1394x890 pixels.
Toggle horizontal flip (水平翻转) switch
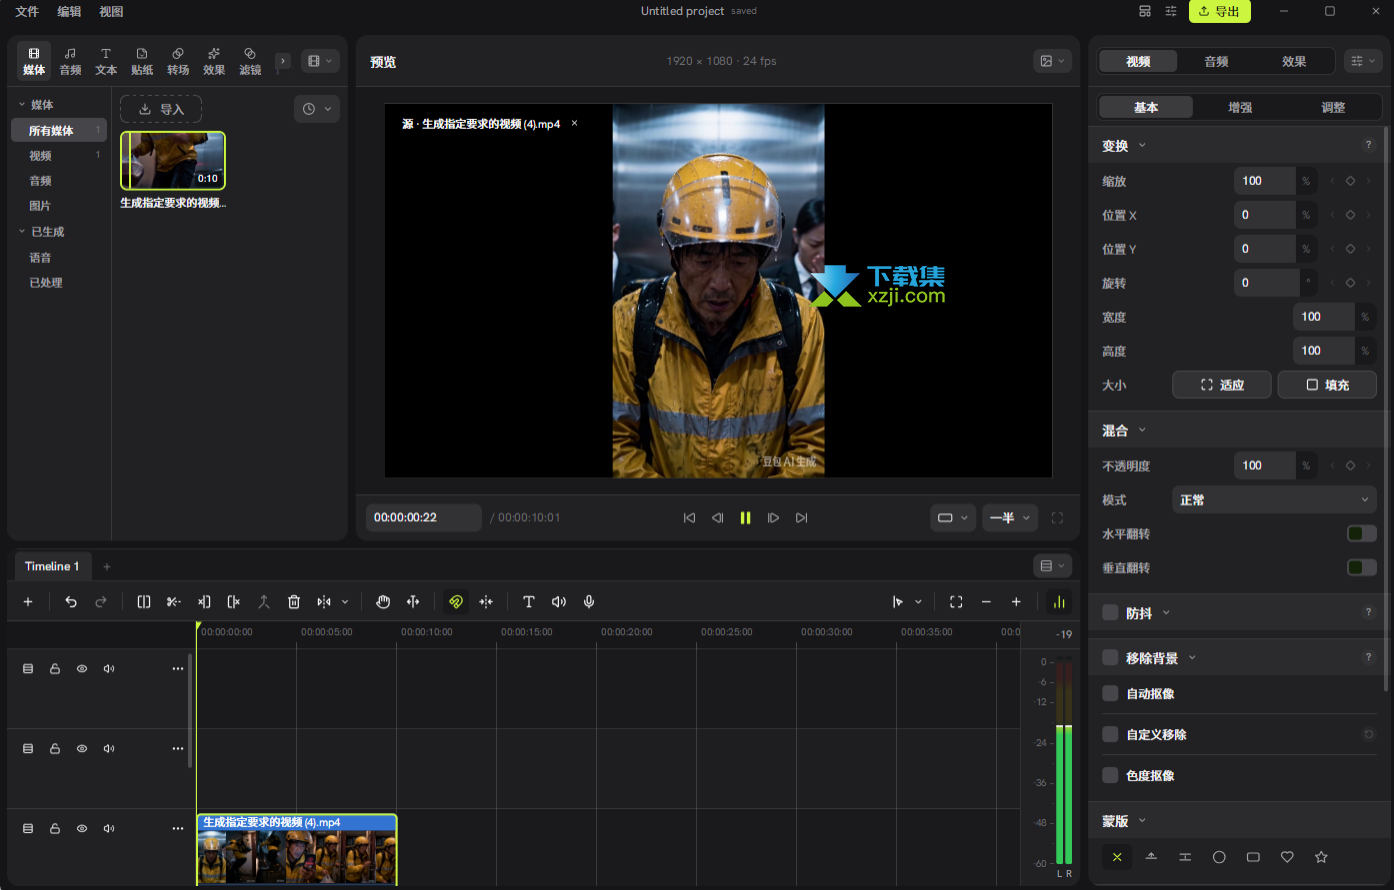[1361, 534]
